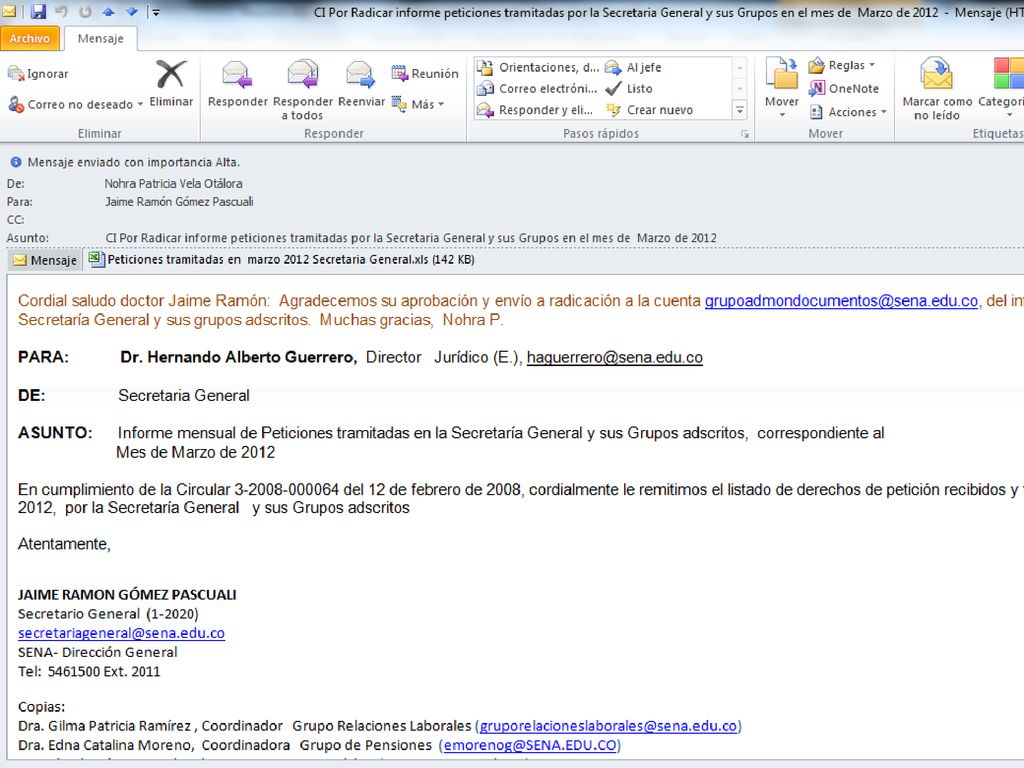Screen dimensions: 1024x768
Task: Open gruporelacioneslaborales@sena.edu.co link
Action: coord(609,726)
